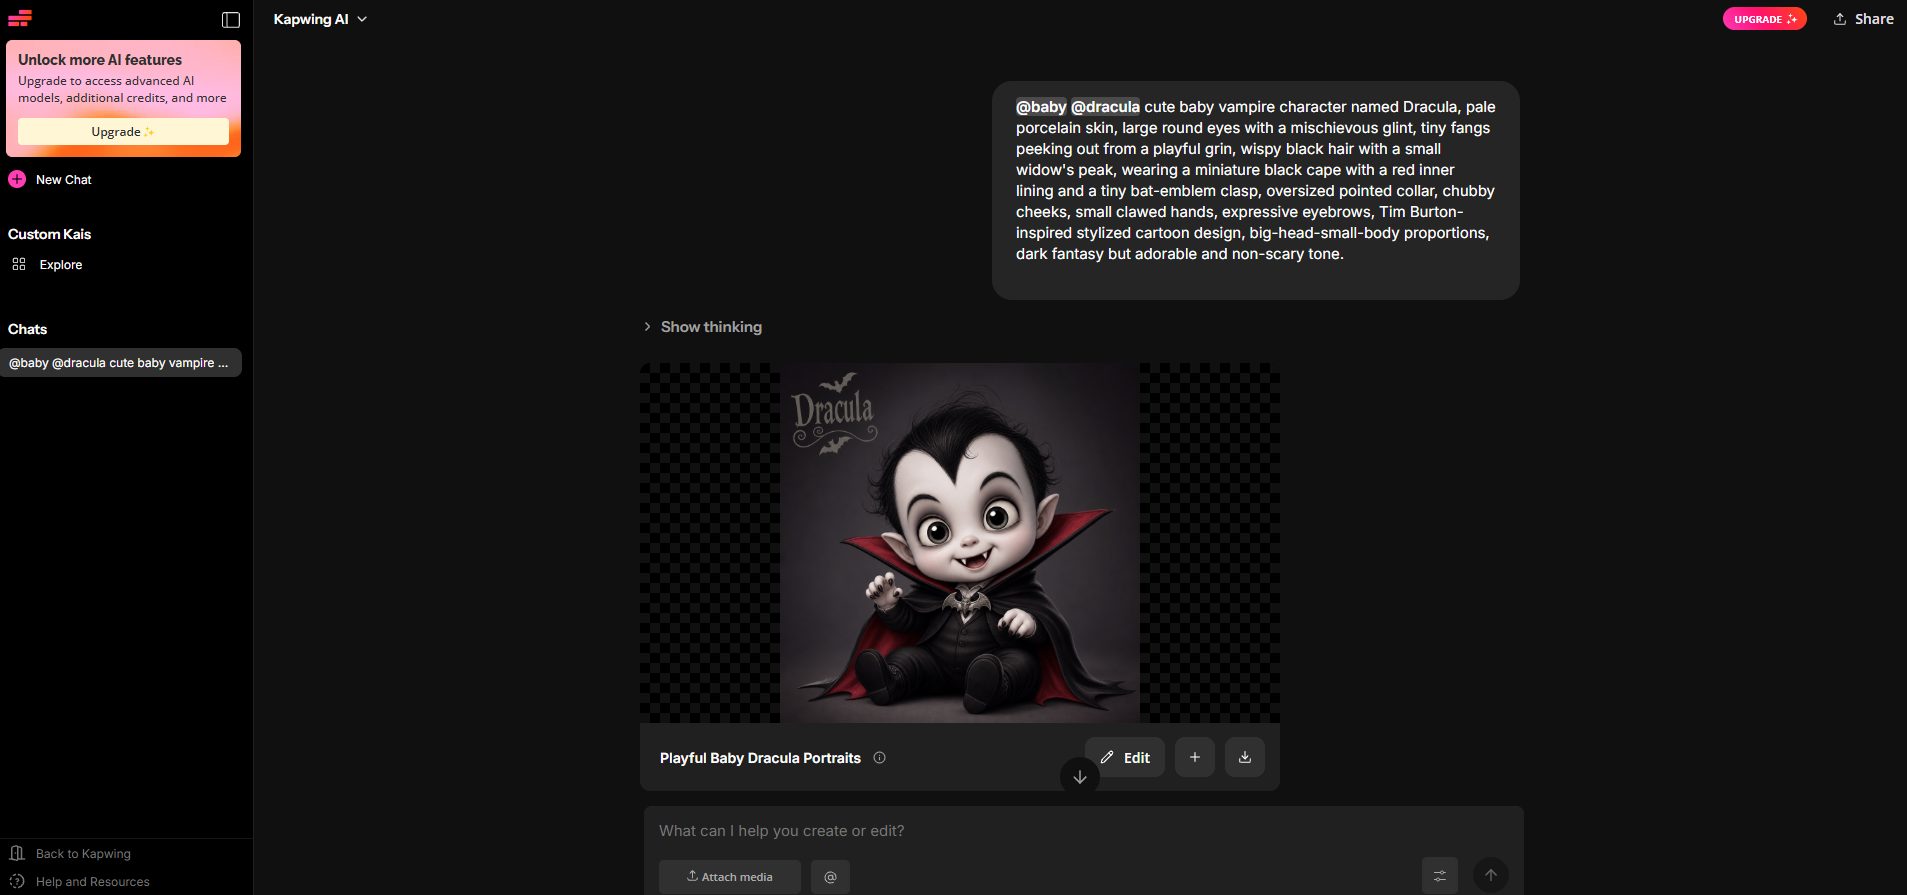Focus the 'What can I help you create' input
Viewport: 1907px width, 895px height.
point(1083,831)
